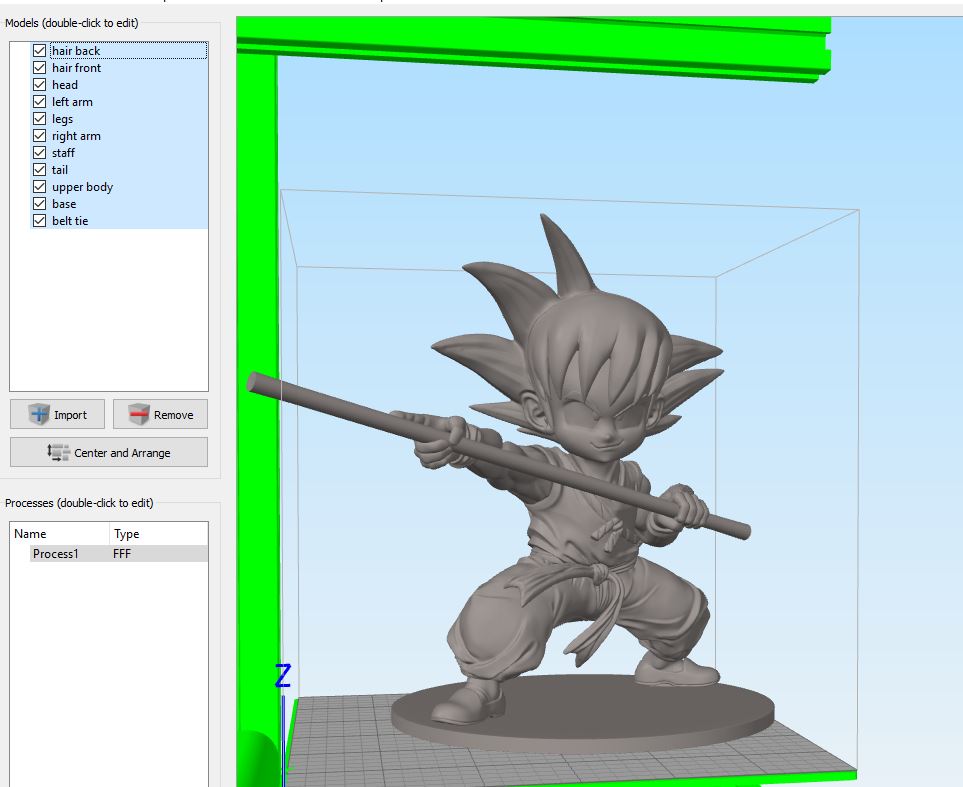963x787 pixels.
Task: Select the upper body model entry
Action: coord(82,187)
